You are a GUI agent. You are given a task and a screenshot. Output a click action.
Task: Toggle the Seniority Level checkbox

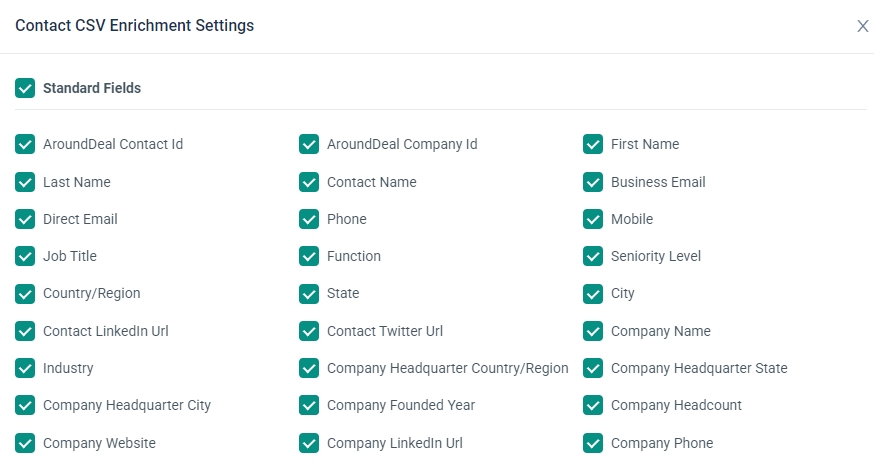(x=593, y=256)
